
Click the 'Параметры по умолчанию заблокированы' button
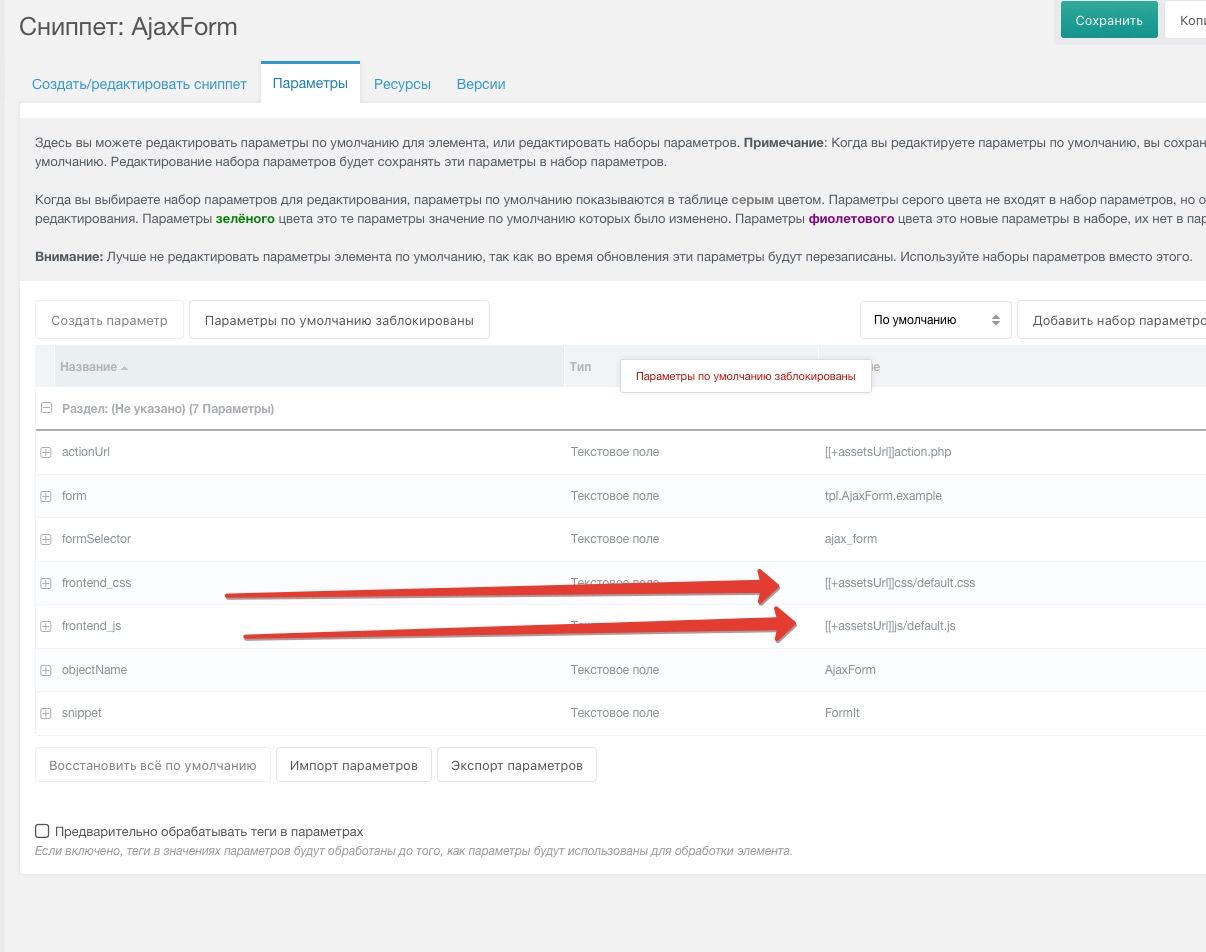coord(339,320)
